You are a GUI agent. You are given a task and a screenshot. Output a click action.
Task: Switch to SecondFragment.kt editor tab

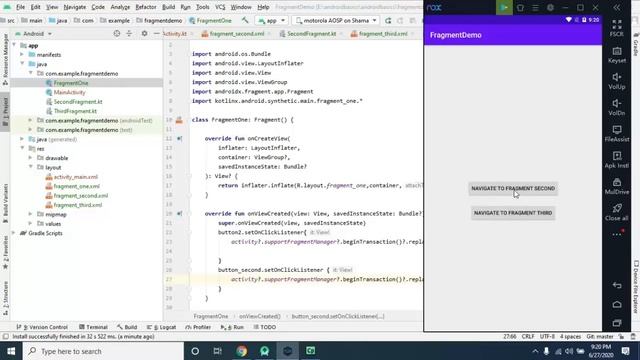tap(311, 34)
